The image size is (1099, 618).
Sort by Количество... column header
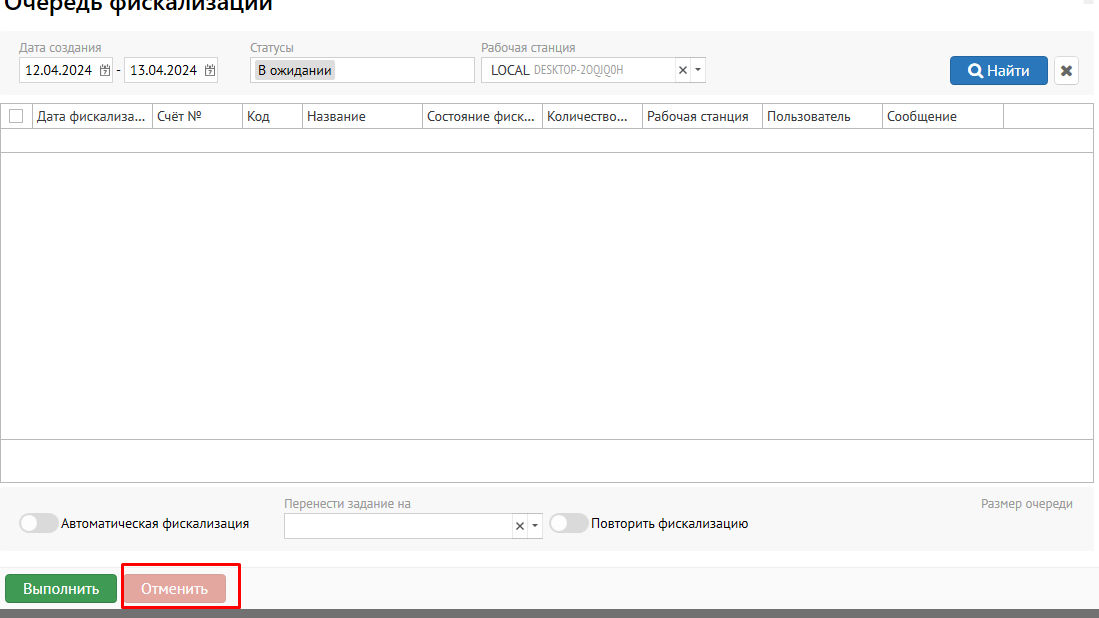[592, 116]
